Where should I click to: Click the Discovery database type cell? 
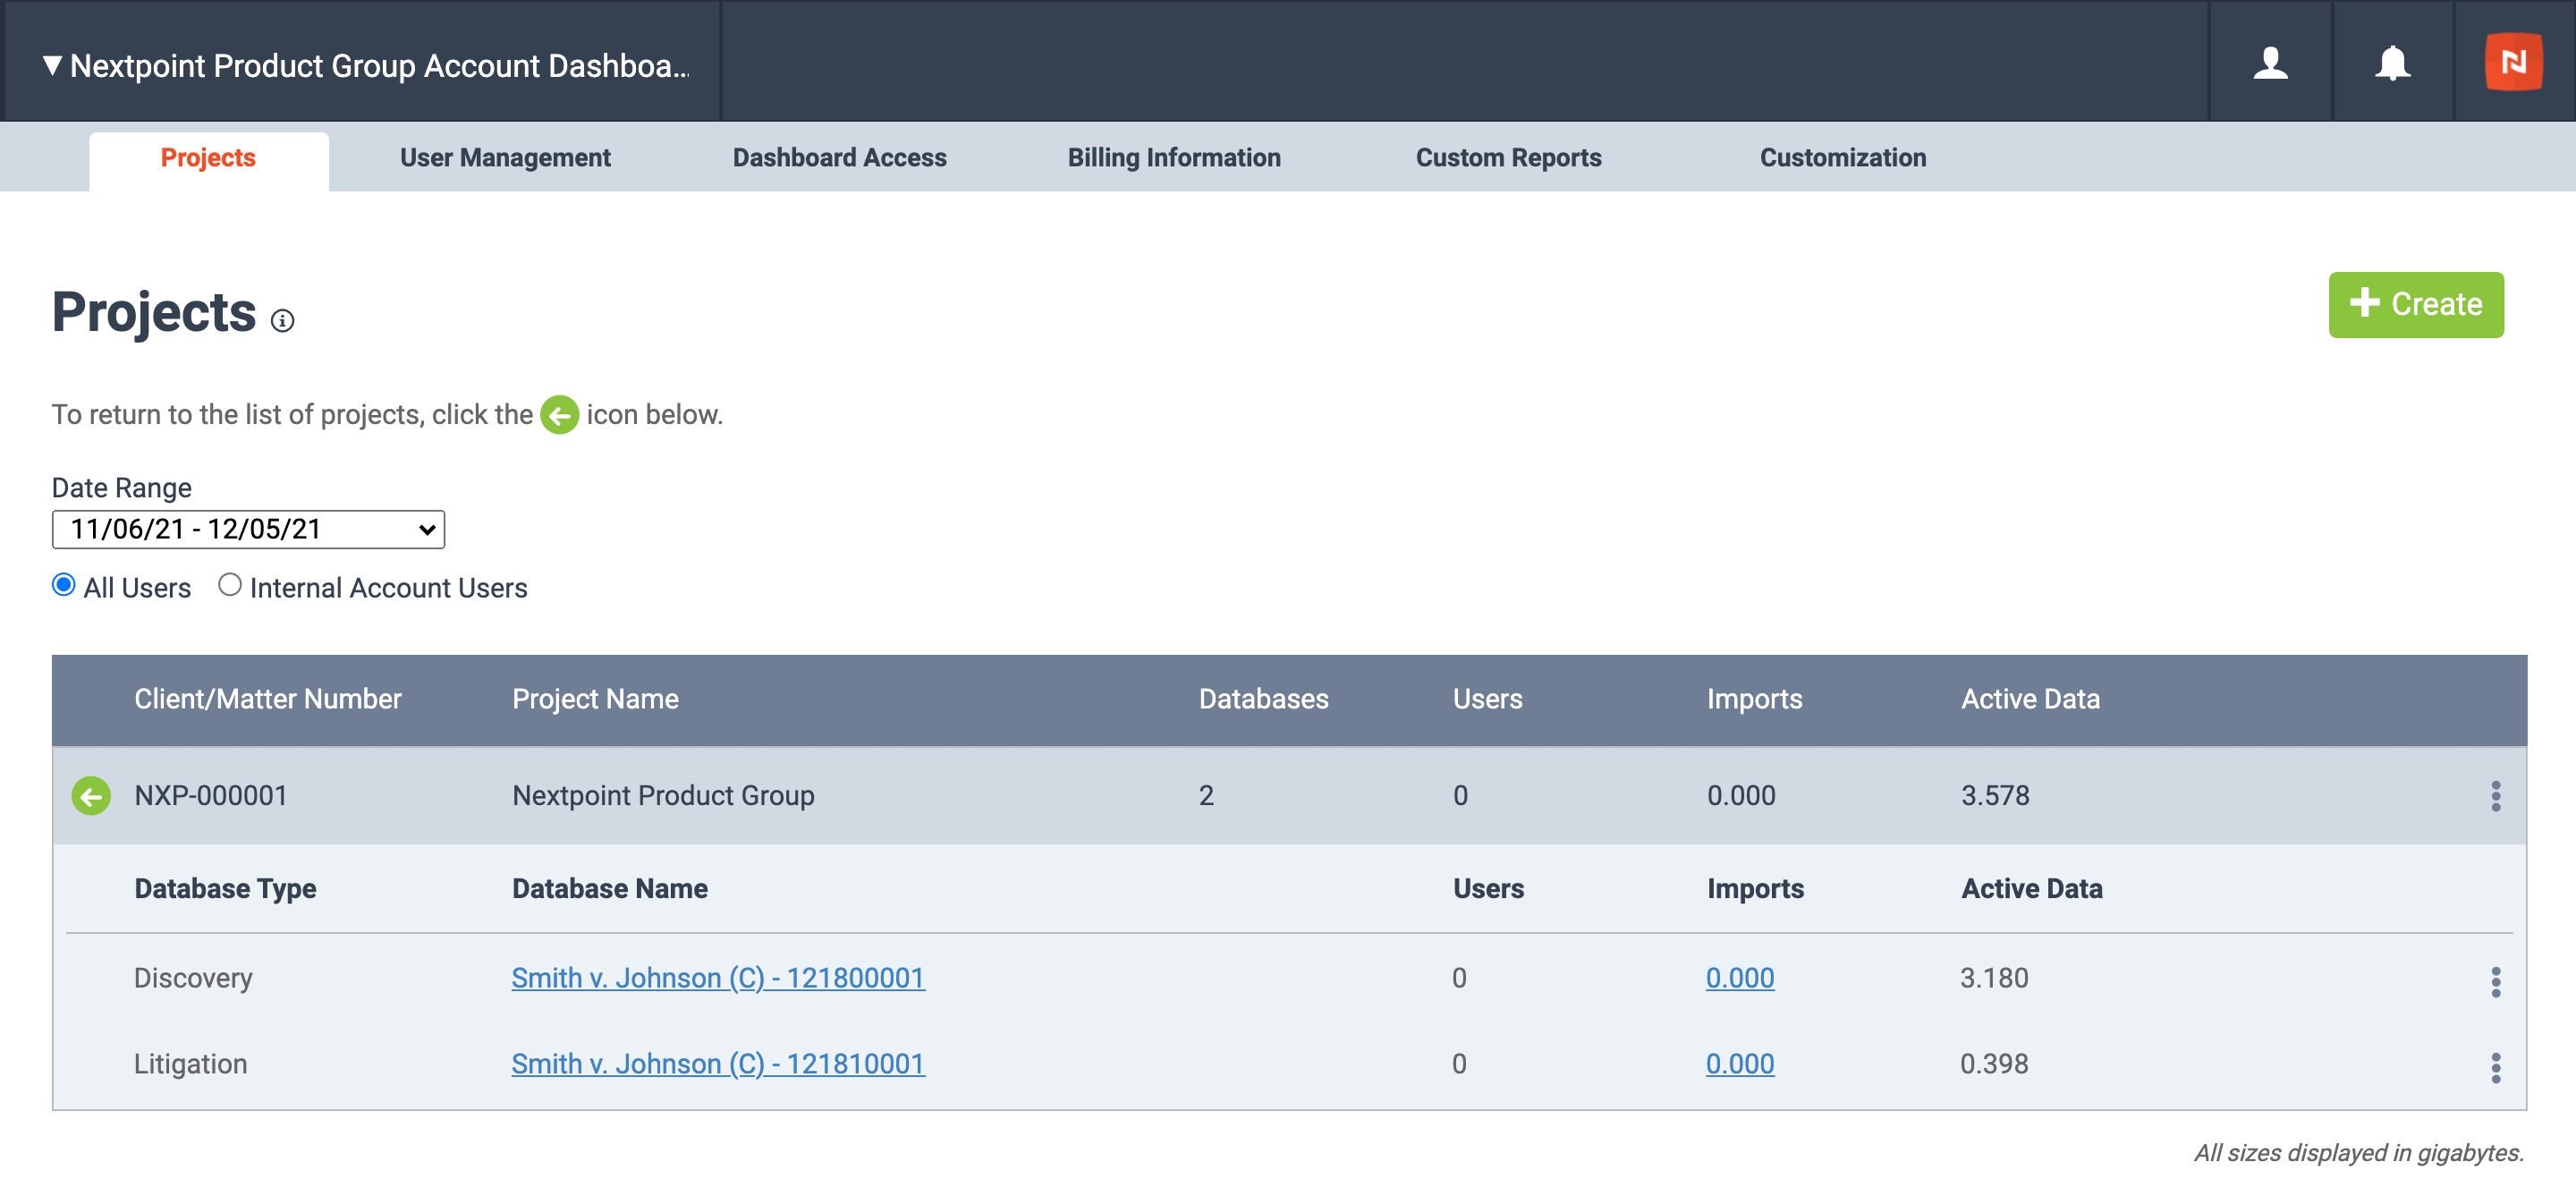[x=193, y=978]
